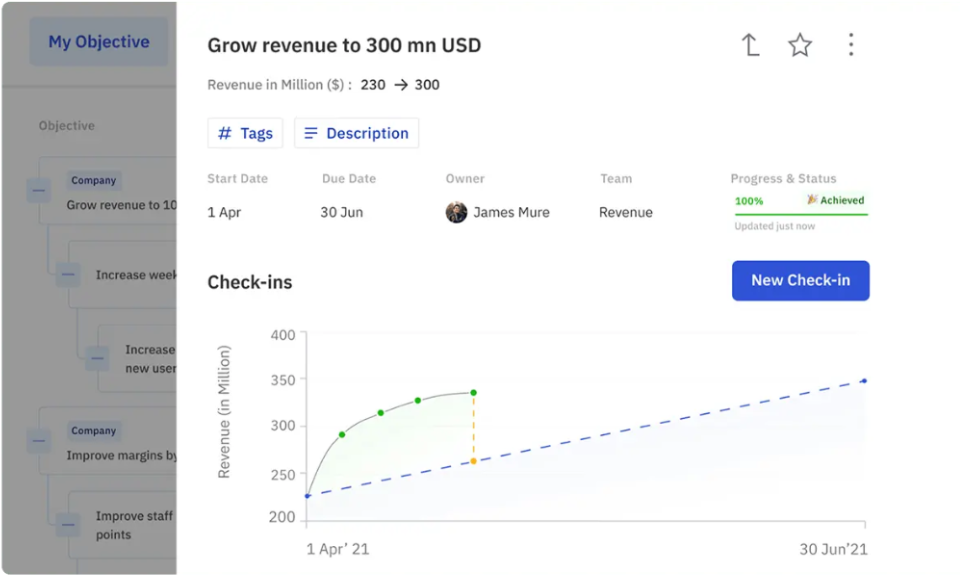Screen dimensions: 960x575
Task: Click the Achieved status badge
Action: click(x=835, y=200)
